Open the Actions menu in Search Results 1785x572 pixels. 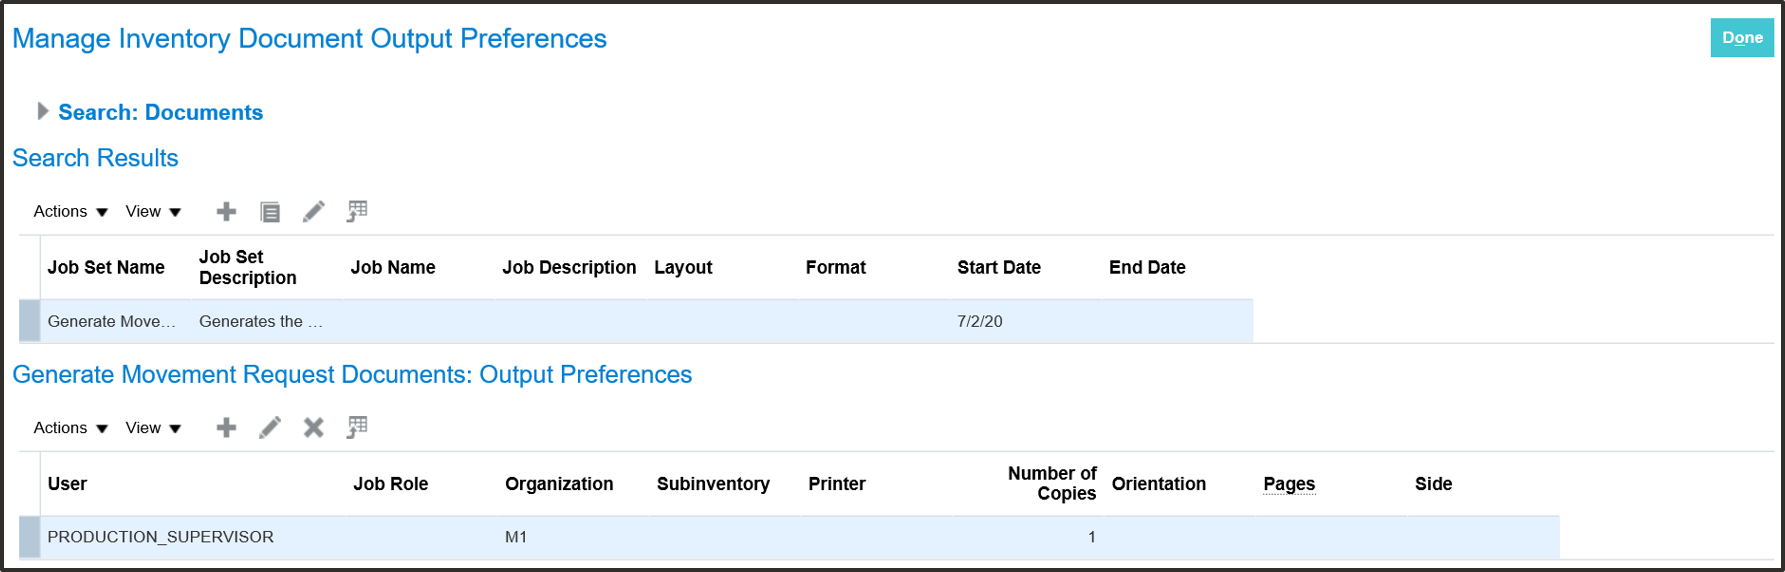(70, 212)
